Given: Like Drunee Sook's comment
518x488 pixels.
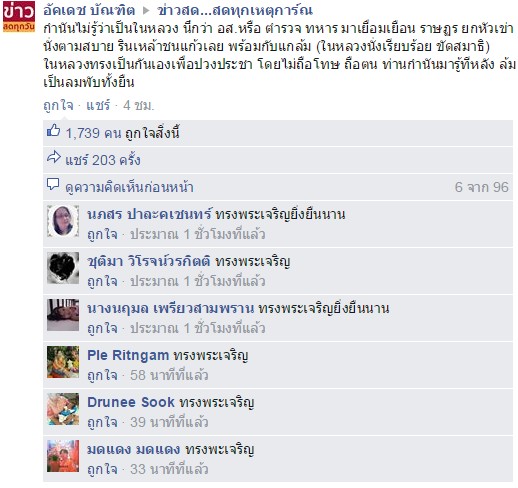Looking at the screenshot, I should (102, 422).
